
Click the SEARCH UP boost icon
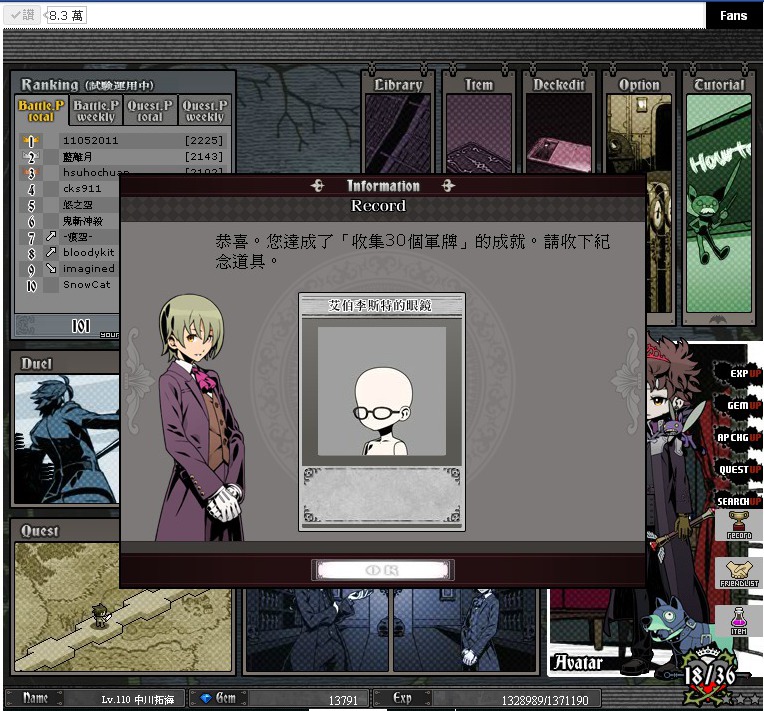point(739,501)
